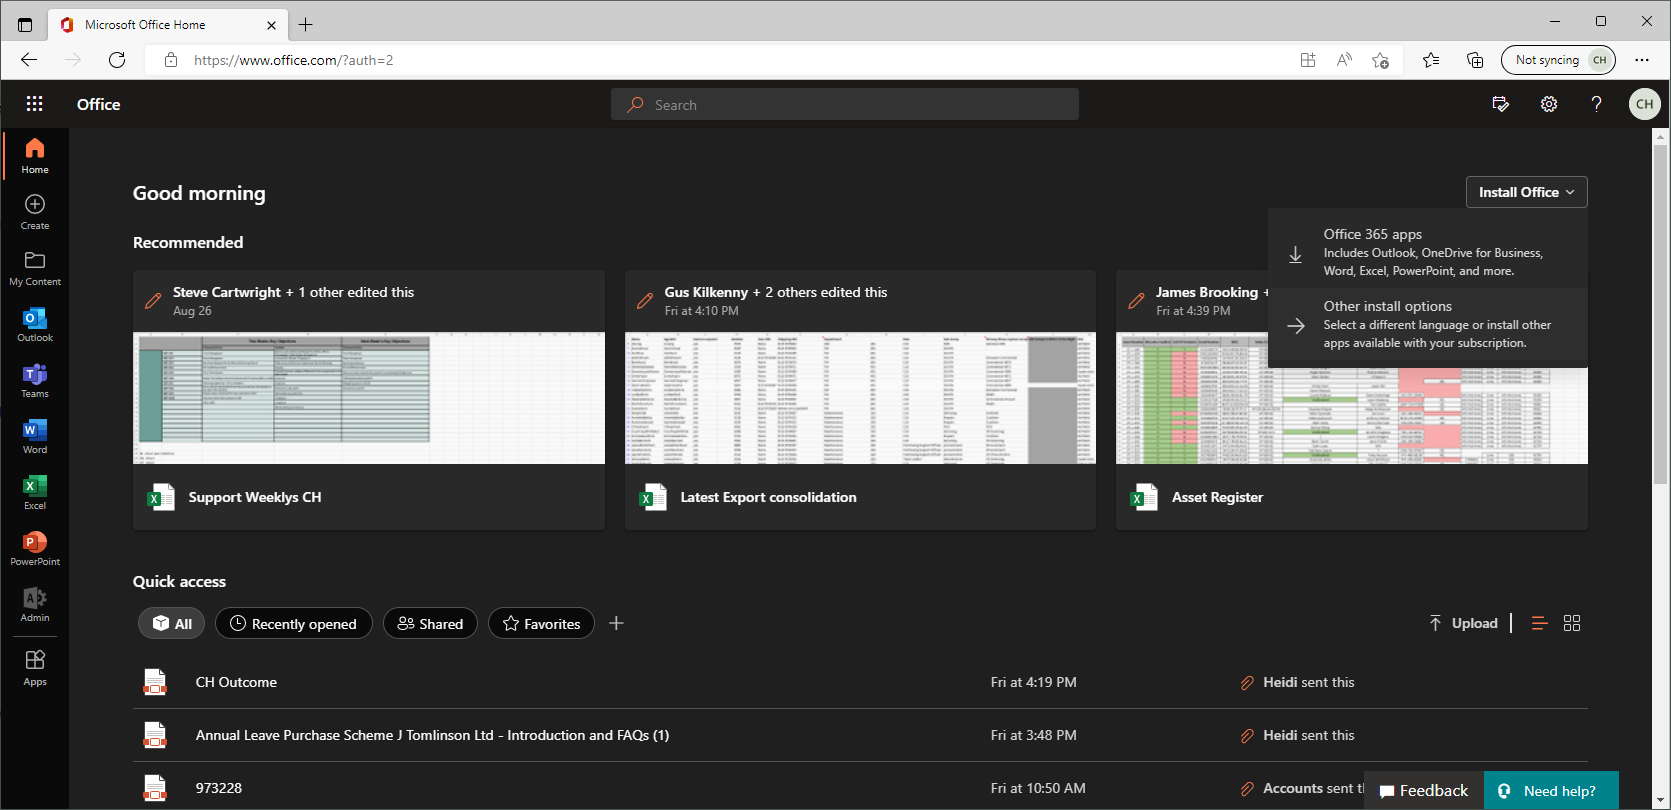Screen dimensions: 1671x810
Task: Filter by Shared files
Action: click(431, 623)
